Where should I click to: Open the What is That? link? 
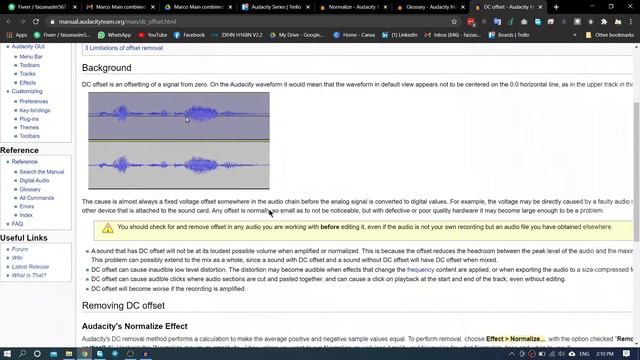[x=29, y=275]
